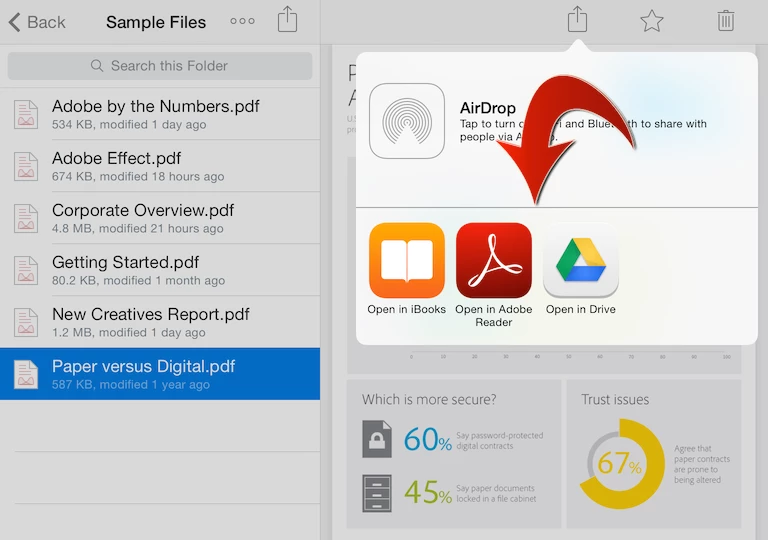The width and height of the screenshot is (768, 540).
Task: Open Adobe Effect.pdf file
Action: coord(160,166)
